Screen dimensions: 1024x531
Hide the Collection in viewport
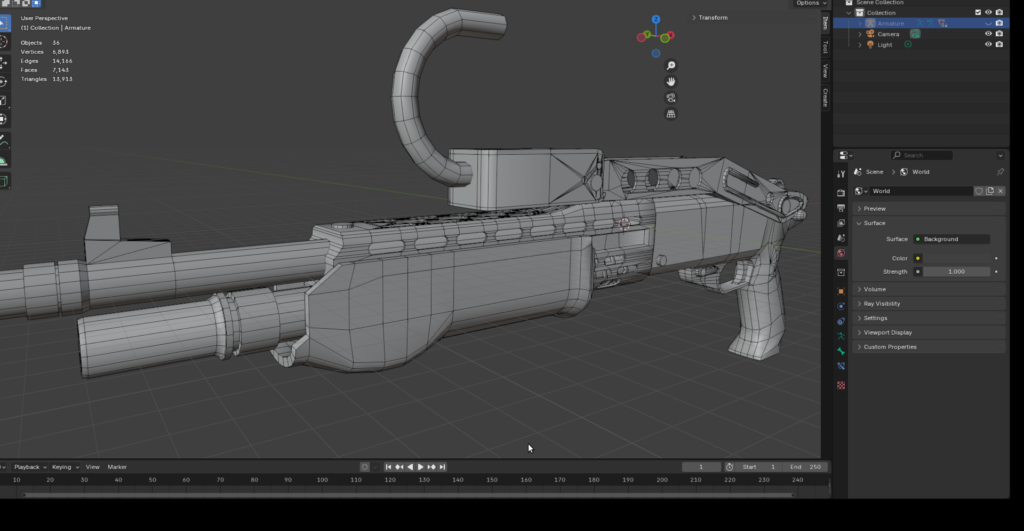[x=988, y=12]
